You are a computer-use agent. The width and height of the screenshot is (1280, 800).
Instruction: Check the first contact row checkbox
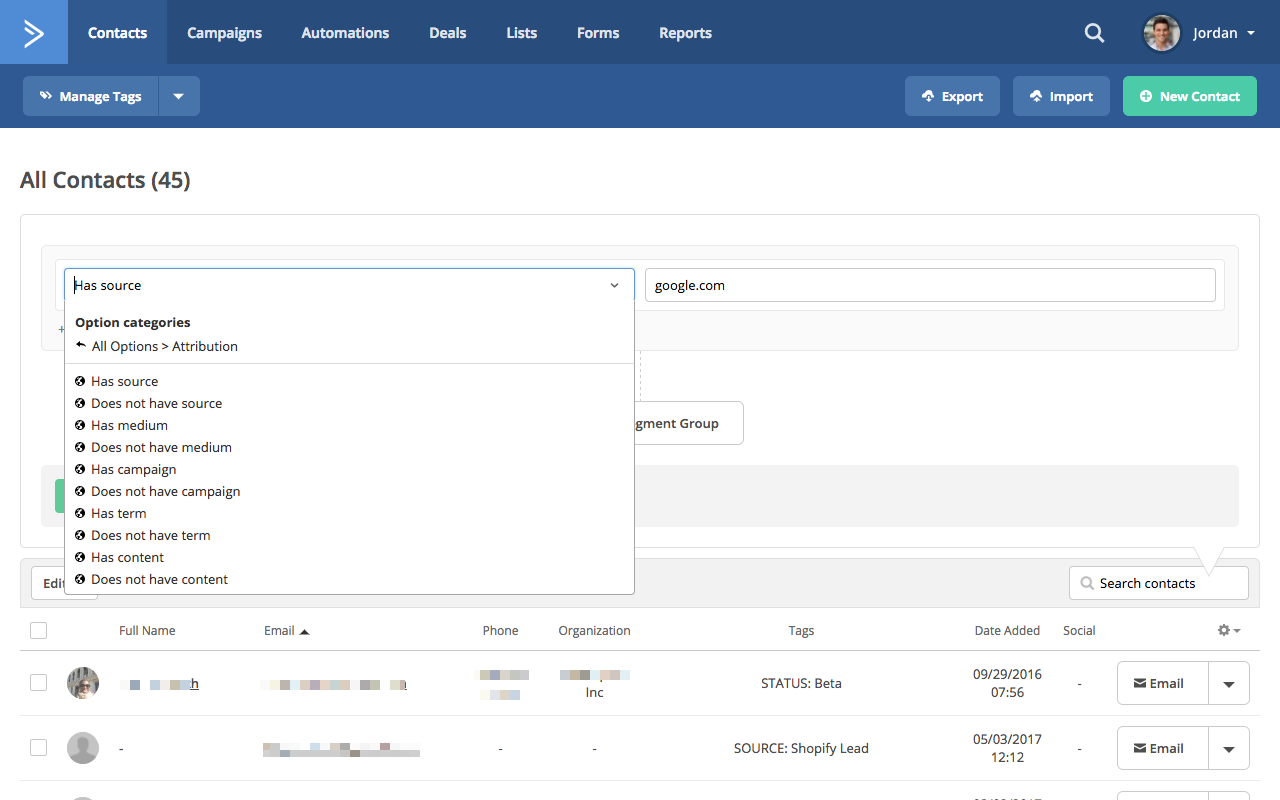tap(38, 683)
